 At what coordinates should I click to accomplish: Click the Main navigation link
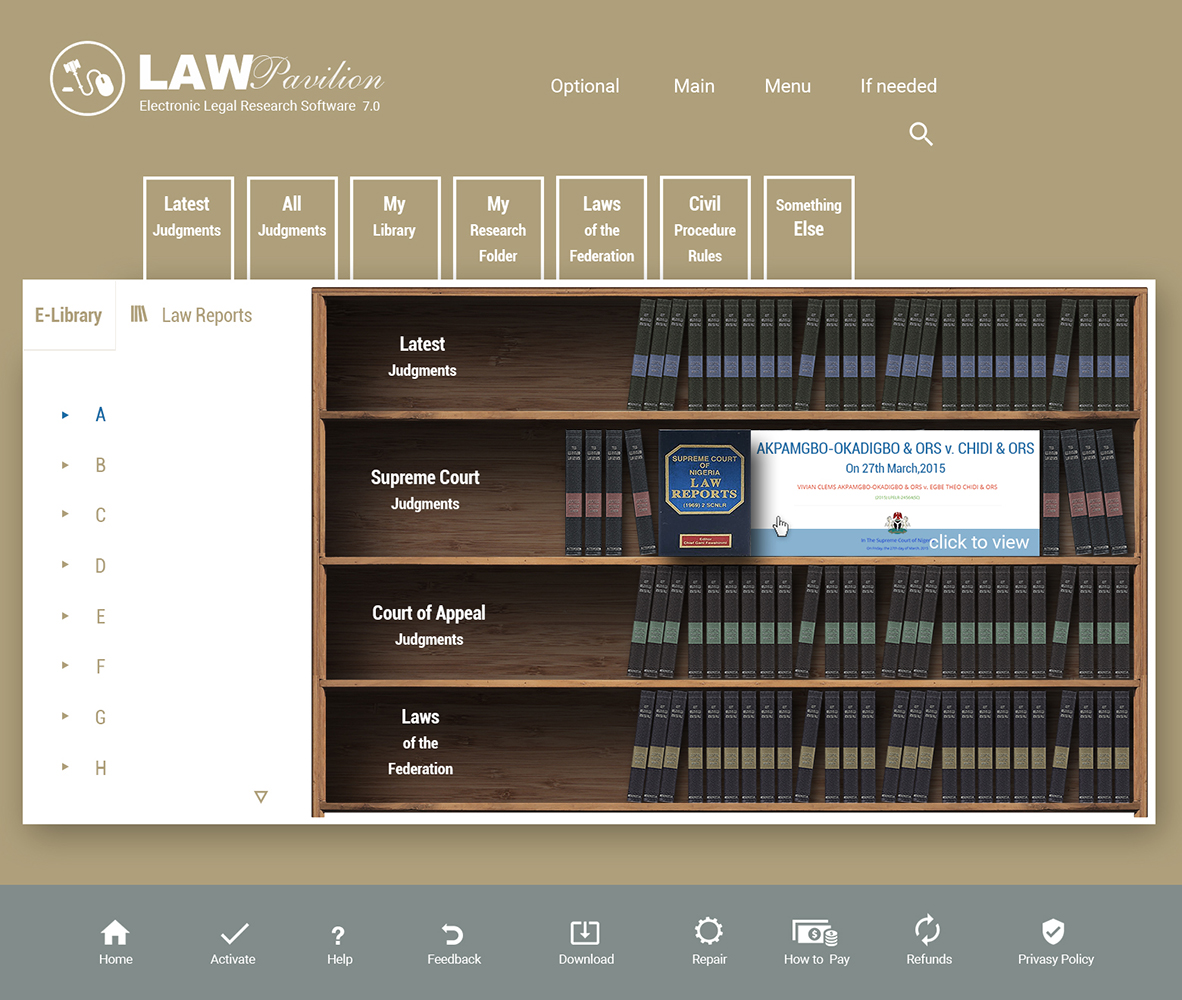pos(694,86)
